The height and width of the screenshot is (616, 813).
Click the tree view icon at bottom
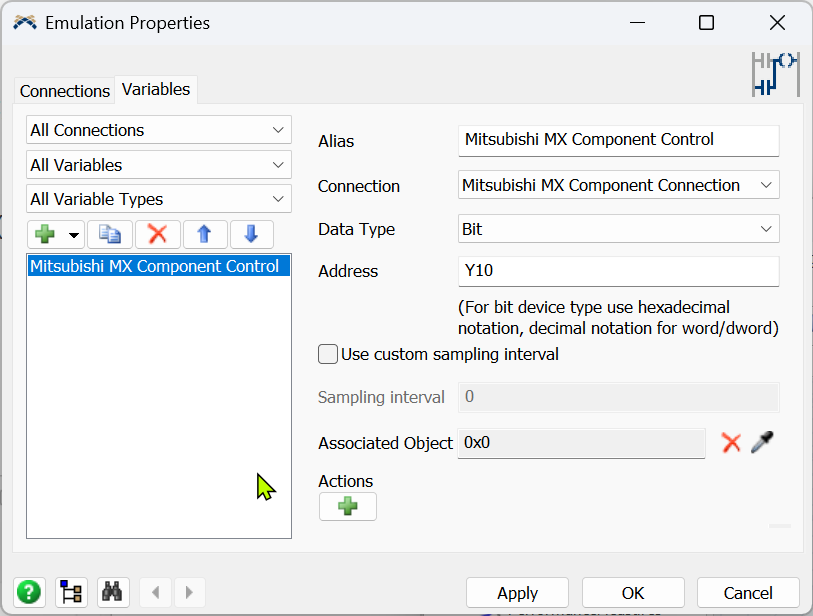(x=71, y=592)
